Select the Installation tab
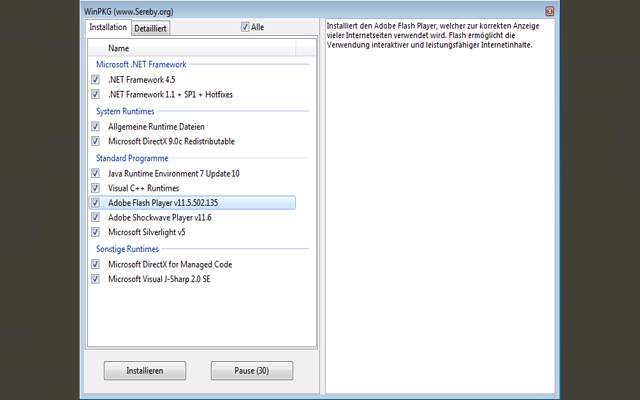The width and height of the screenshot is (640, 400). click(x=108, y=27)
